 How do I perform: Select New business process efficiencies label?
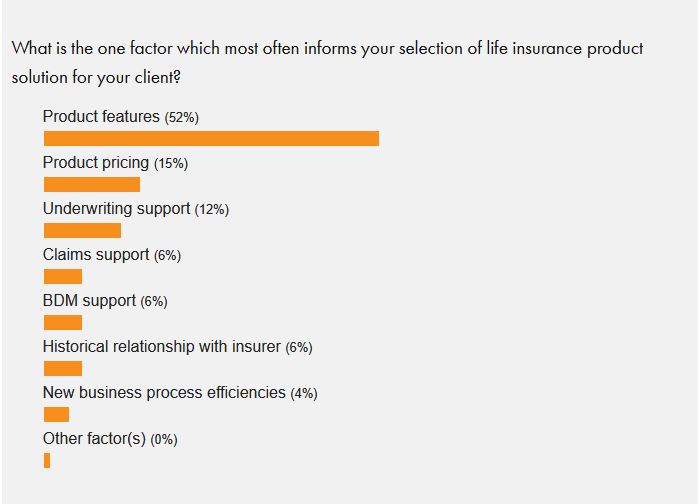point(164,393)
